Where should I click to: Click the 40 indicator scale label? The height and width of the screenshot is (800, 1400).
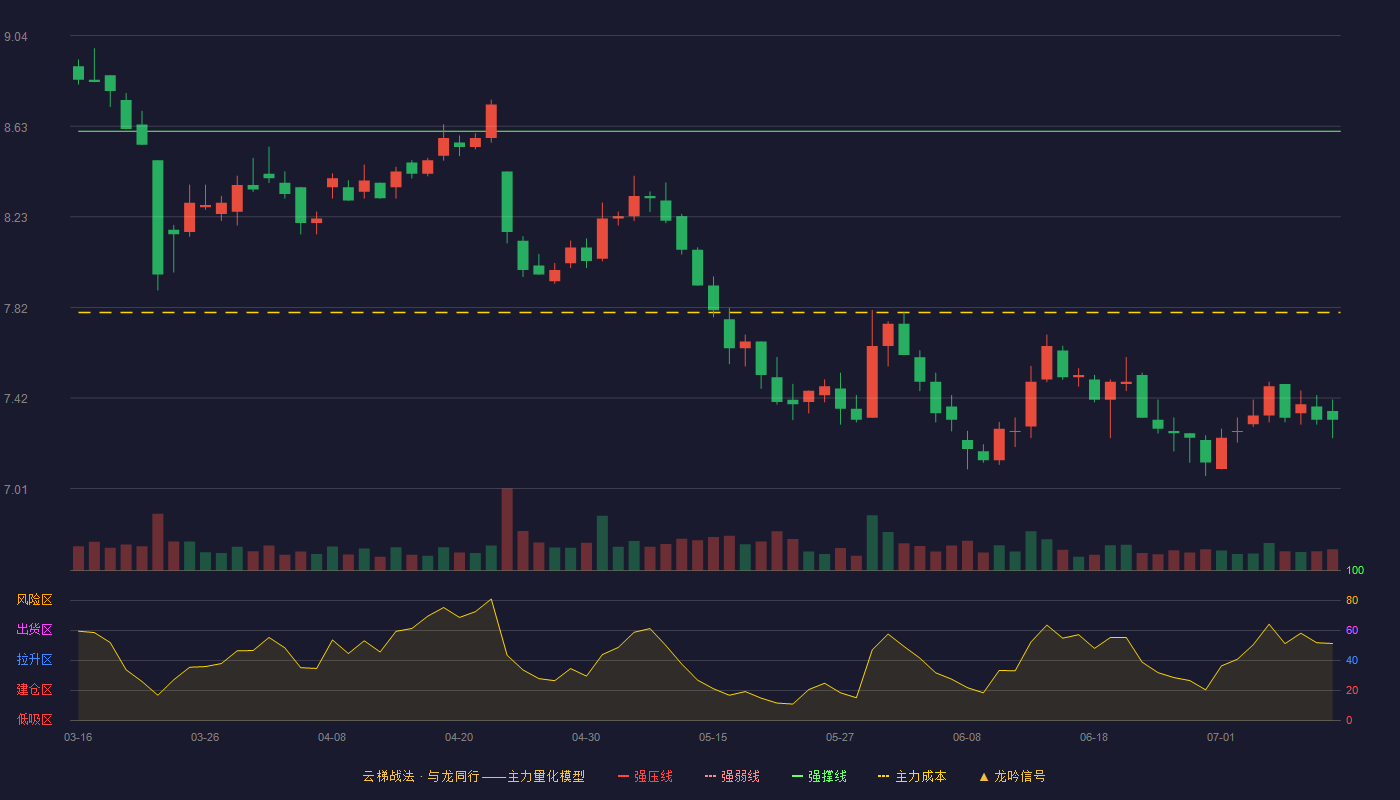click(x=1352, y=660)
